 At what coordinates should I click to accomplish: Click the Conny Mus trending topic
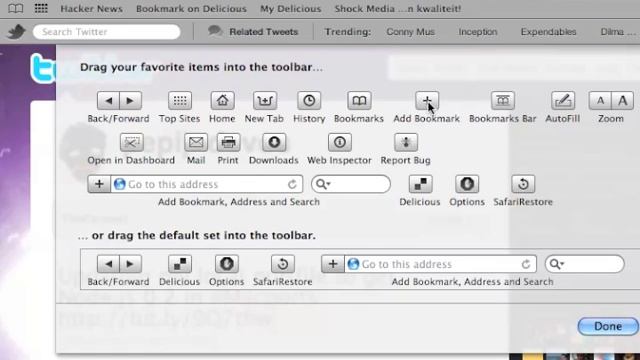[411, 32]
